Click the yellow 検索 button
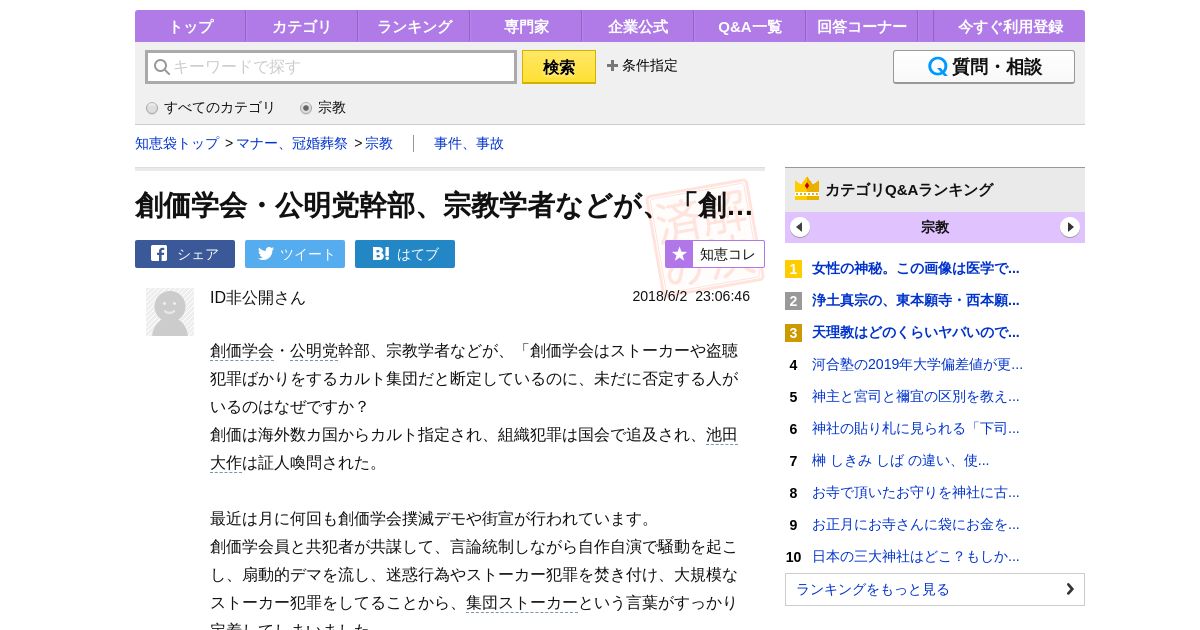Screen dimensions: 1200x630 [559, 67]
